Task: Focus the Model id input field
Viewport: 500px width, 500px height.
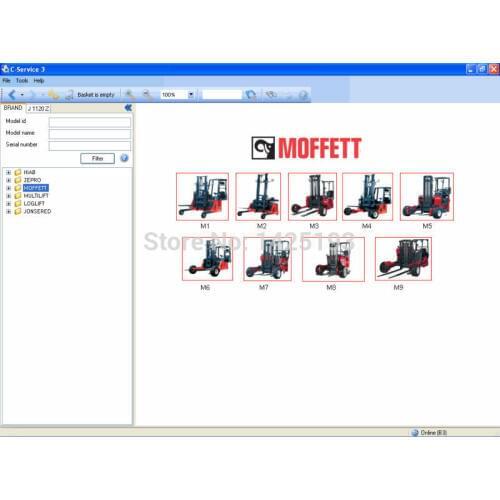Action: tap(90, 122)
